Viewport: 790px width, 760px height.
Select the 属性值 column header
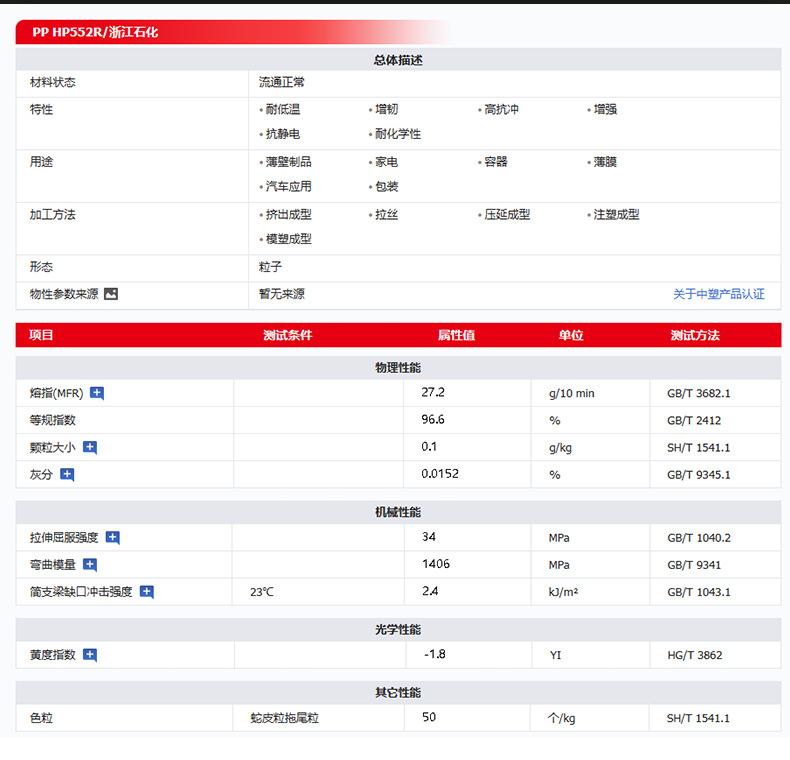(456, 335)
